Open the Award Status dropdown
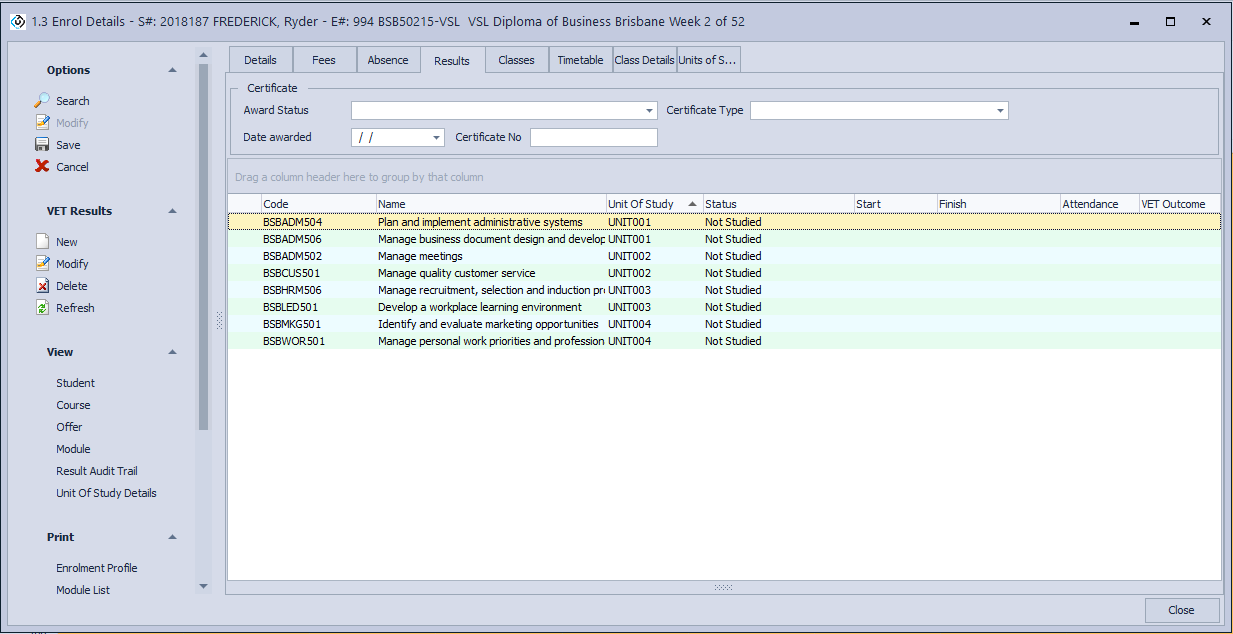 [x=650, y=111]
